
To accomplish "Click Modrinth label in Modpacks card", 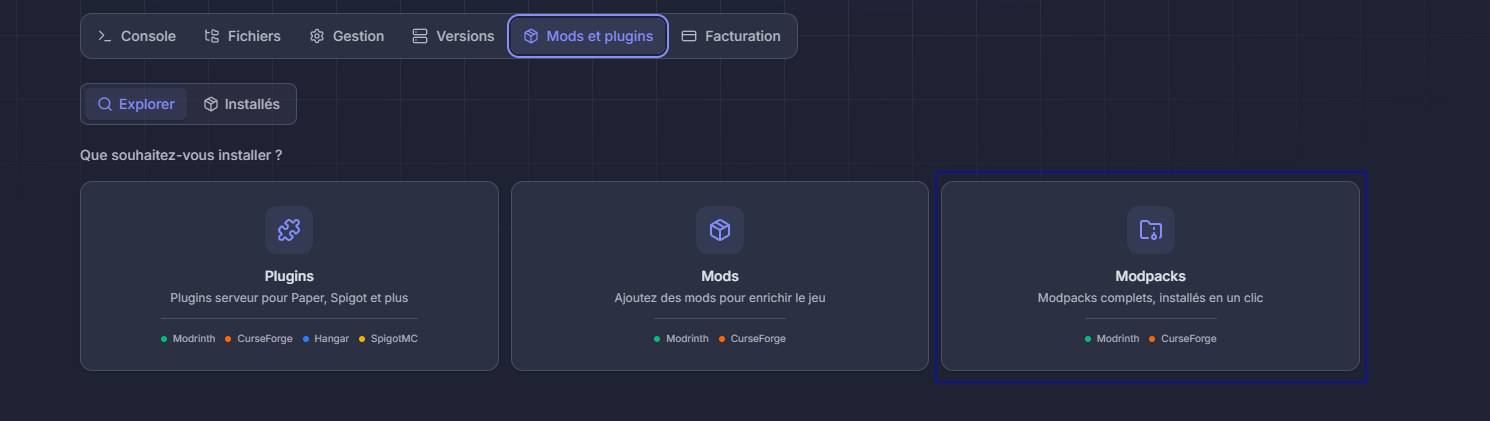I will 1118,339.
